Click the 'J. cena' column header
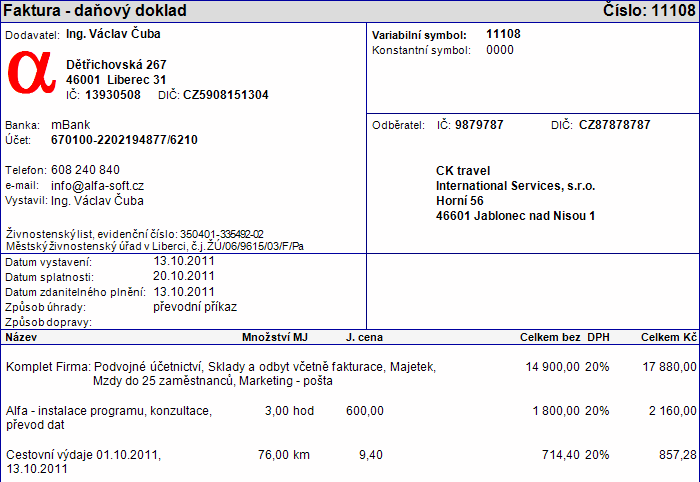The image size is (700, 482). pos(364,337)
